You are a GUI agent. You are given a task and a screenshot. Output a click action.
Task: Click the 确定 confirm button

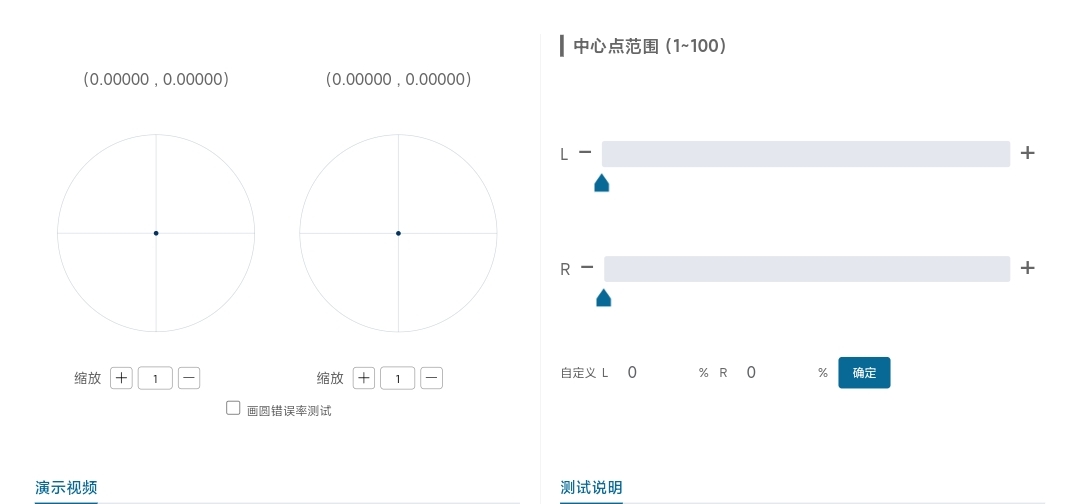point(864,373)
